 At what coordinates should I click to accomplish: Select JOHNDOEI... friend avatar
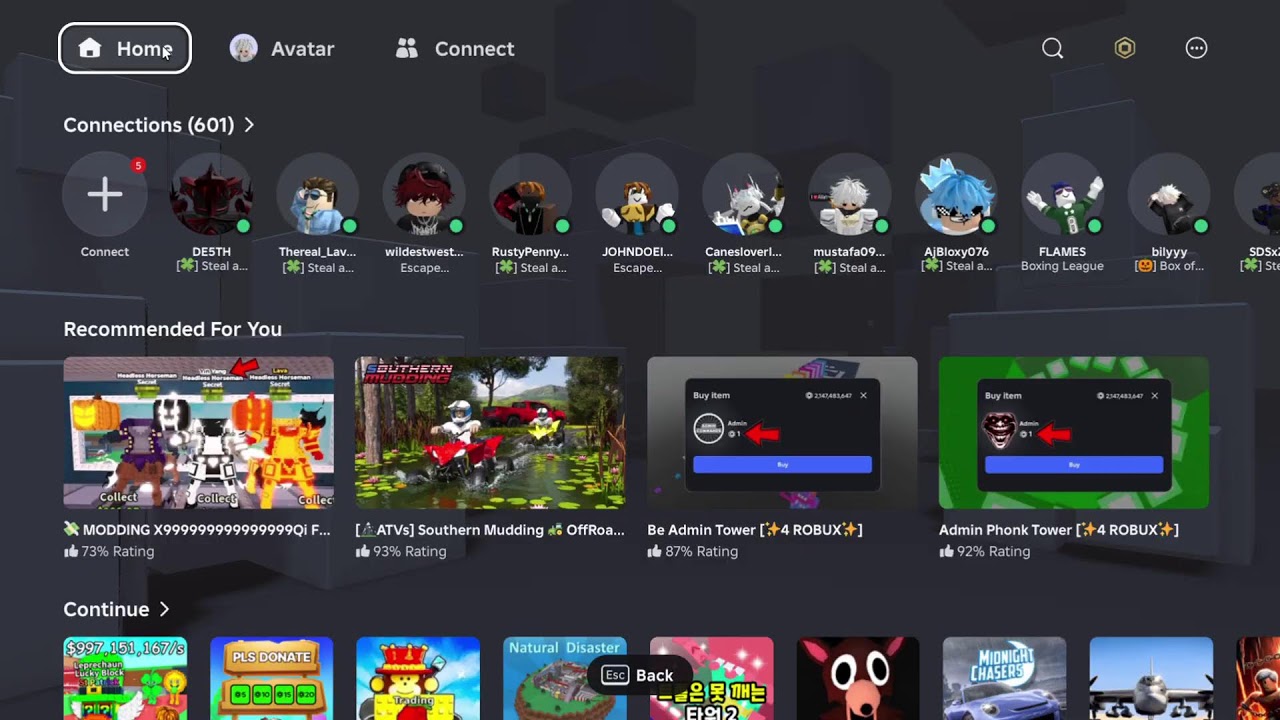[637, 194]
